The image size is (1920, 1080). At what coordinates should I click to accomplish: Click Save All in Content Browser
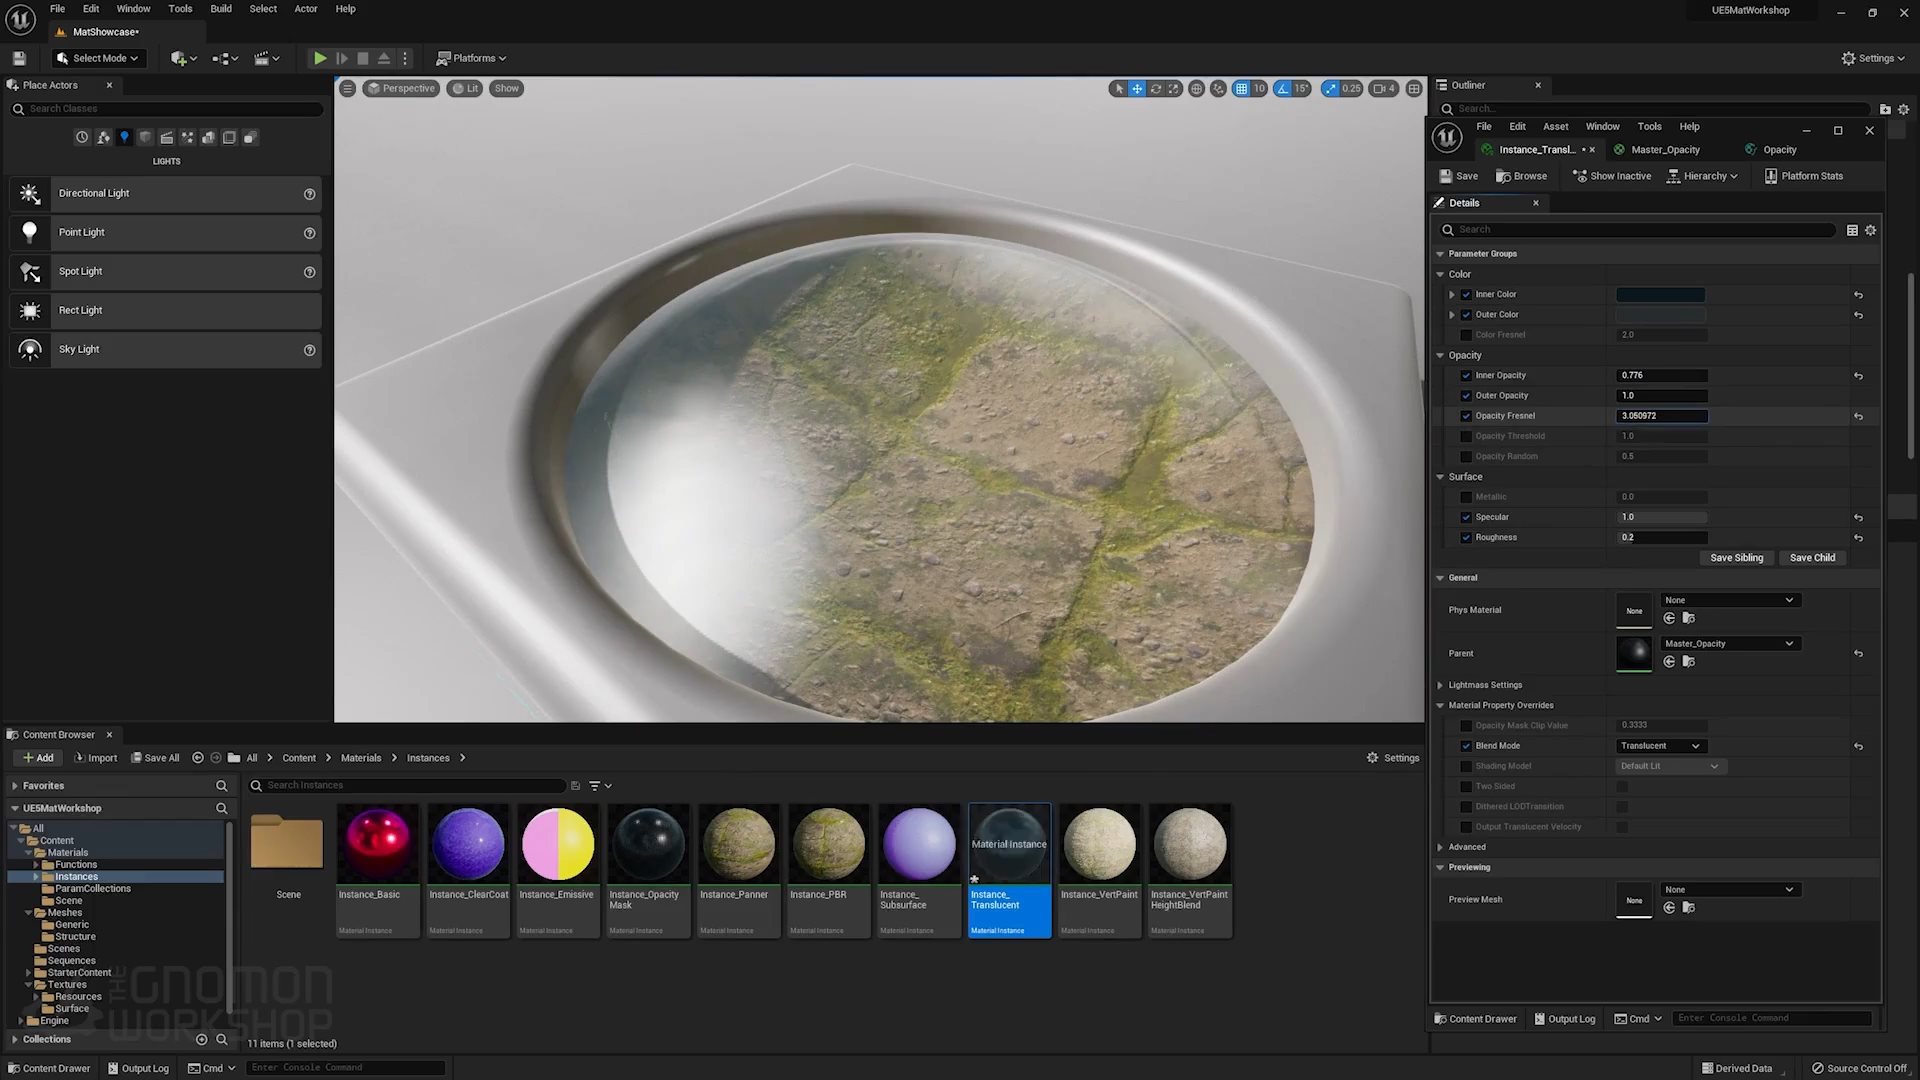pyautogui.click(x=155, y=758)
